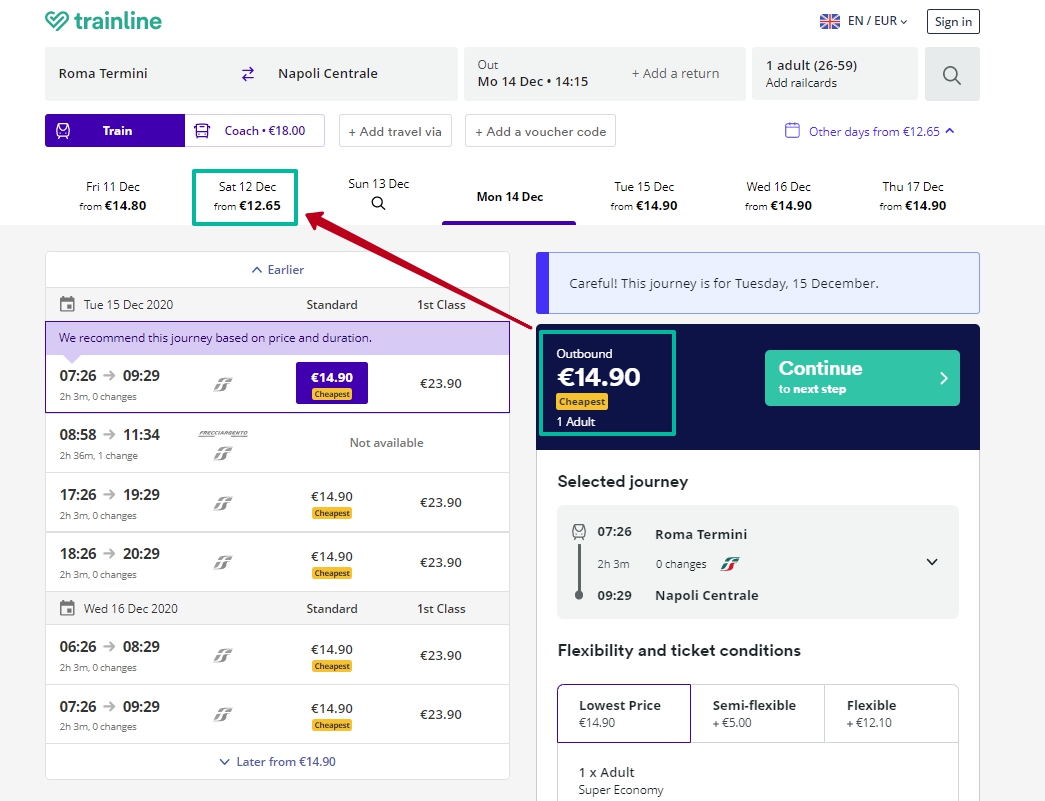Viewport: 1045px width, 801px height.
Task: Select the Train tab
Action: pyautogui.click(x=115, y=131)
